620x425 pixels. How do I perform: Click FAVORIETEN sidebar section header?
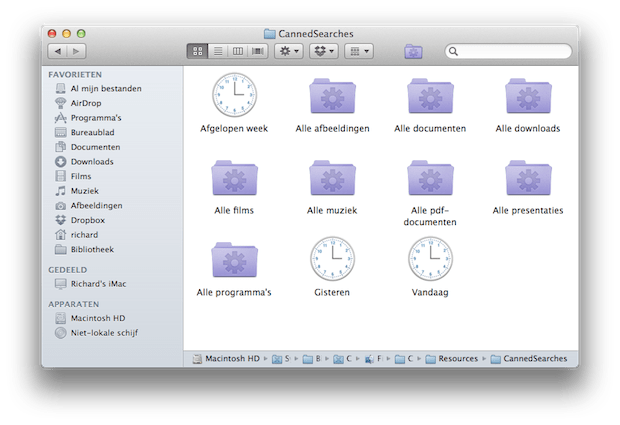[75, 74]
